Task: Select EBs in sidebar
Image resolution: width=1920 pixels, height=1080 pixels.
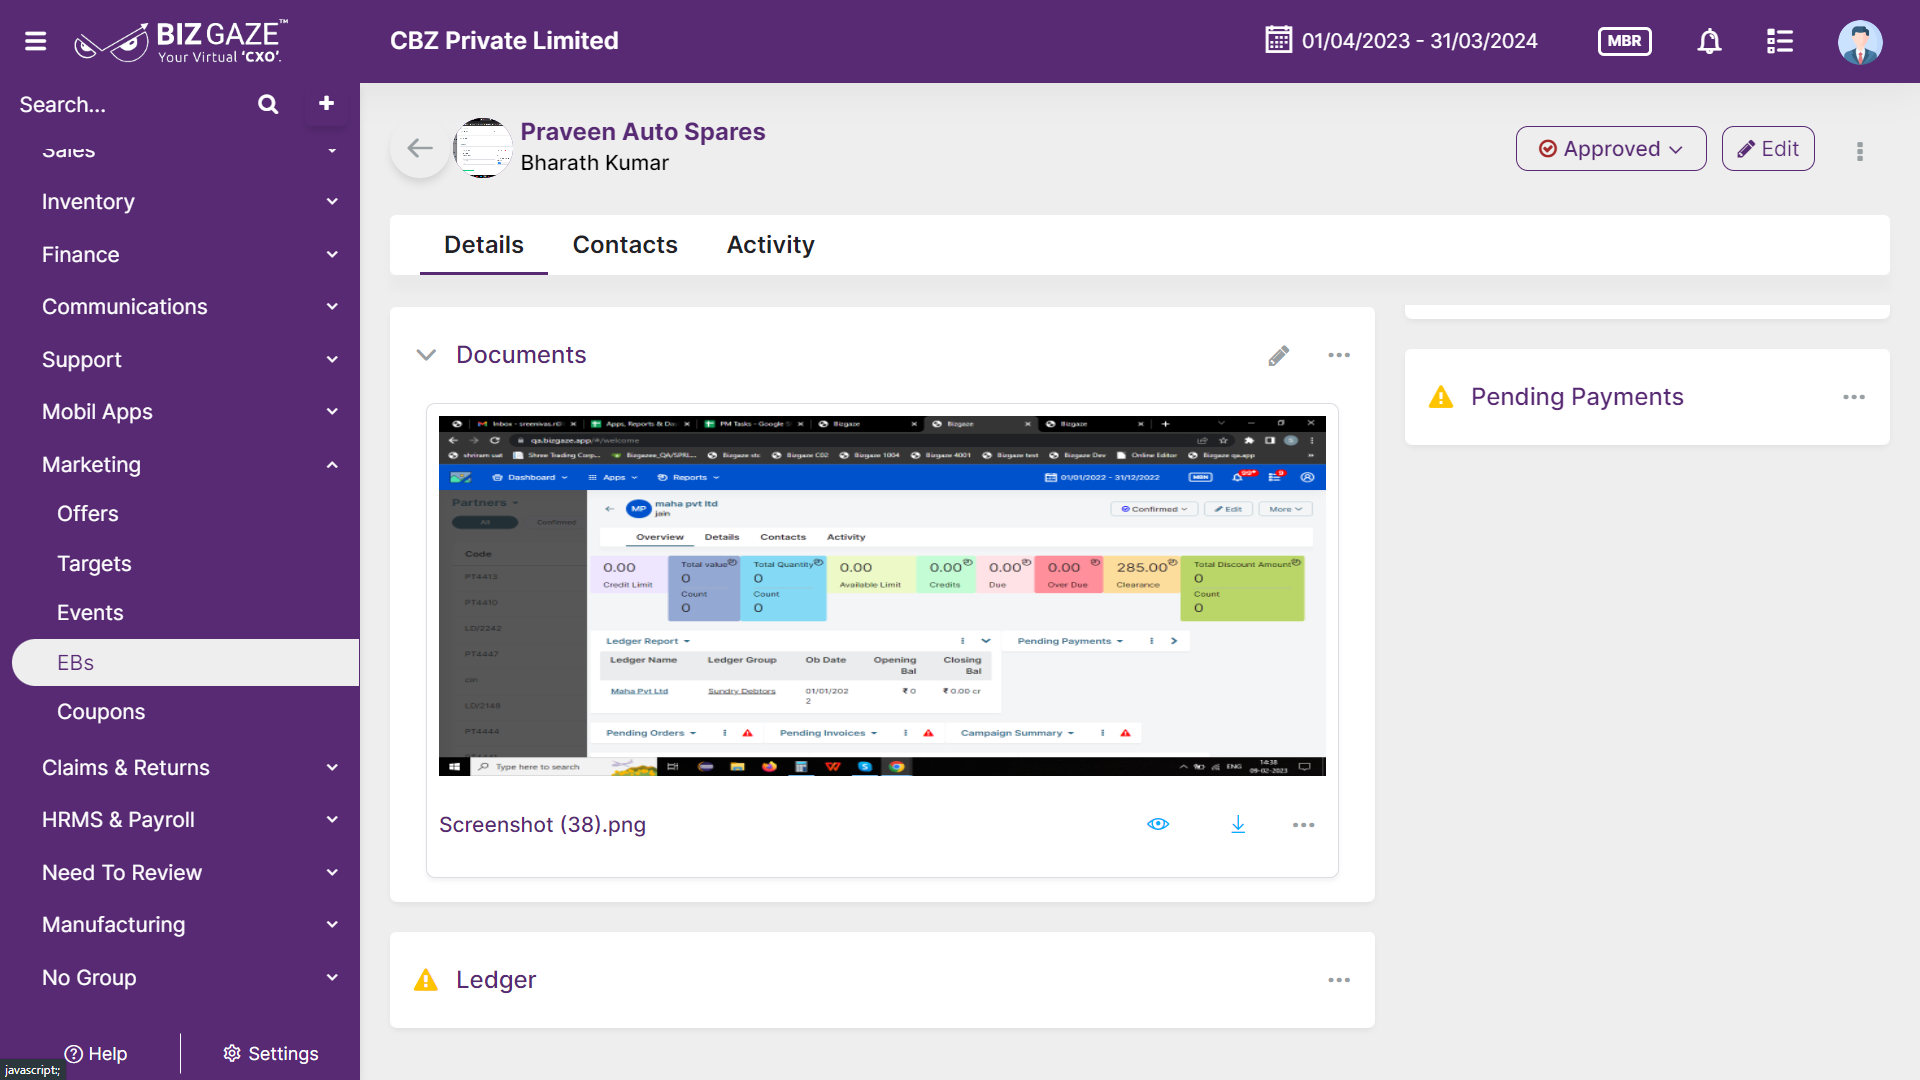Action: pos(186,663)
